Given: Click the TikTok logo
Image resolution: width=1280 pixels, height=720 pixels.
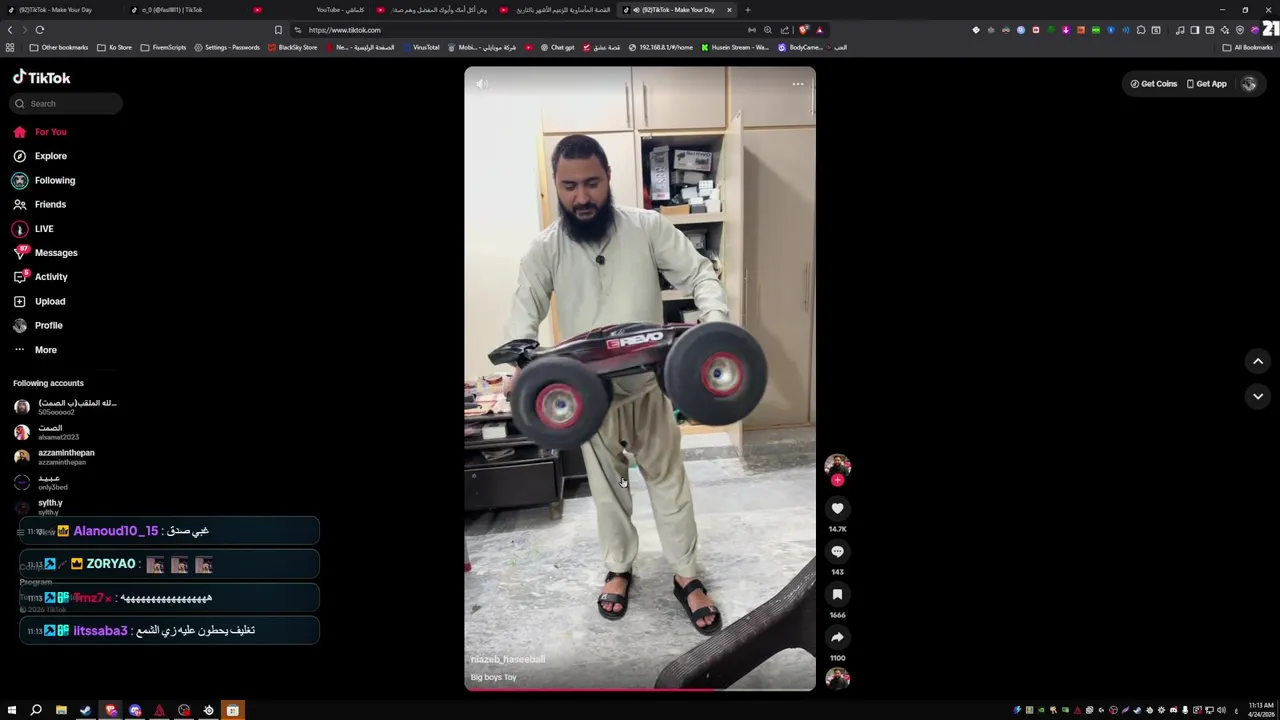Looking at the screenshot, I should [x=42, y=77].
